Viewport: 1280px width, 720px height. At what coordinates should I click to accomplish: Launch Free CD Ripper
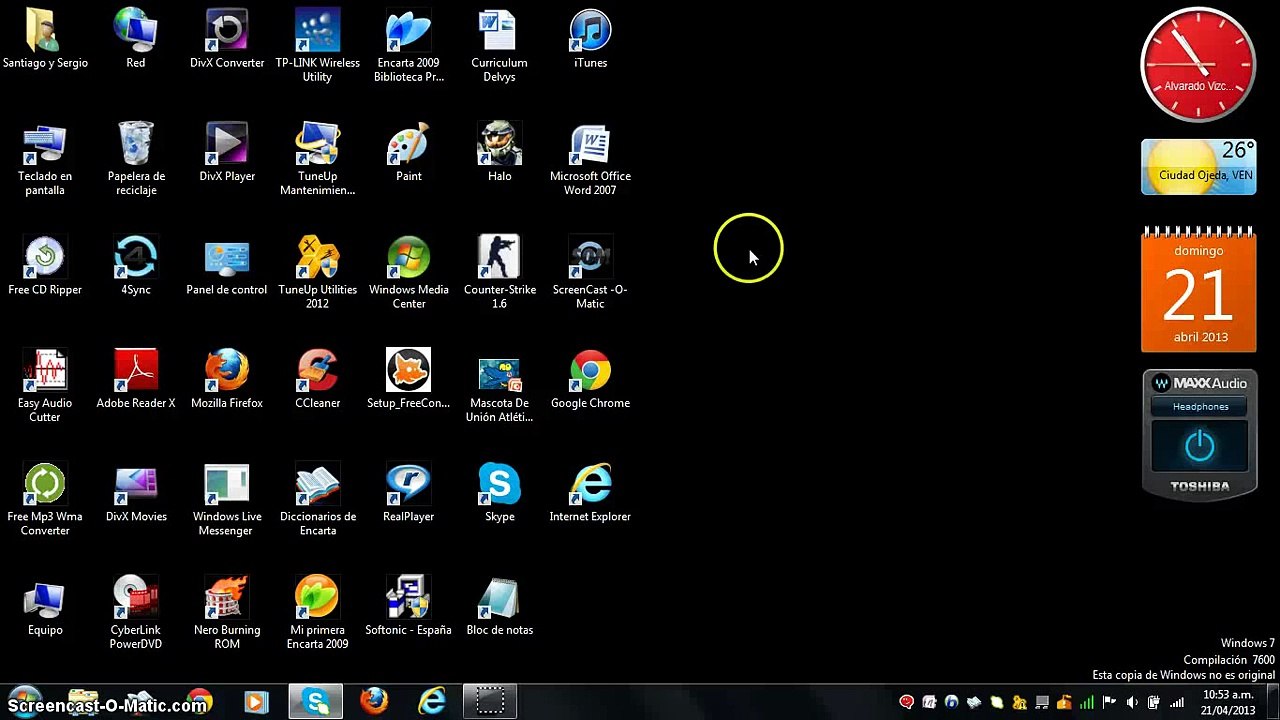[45, 267]
